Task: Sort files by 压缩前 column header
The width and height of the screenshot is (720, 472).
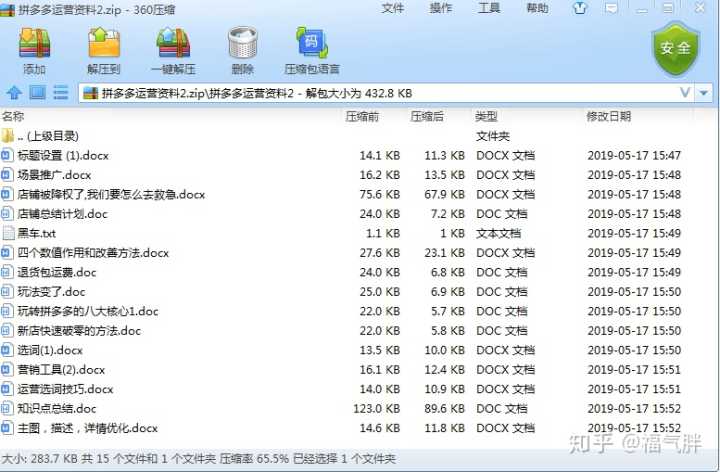Action: point(362,116)
